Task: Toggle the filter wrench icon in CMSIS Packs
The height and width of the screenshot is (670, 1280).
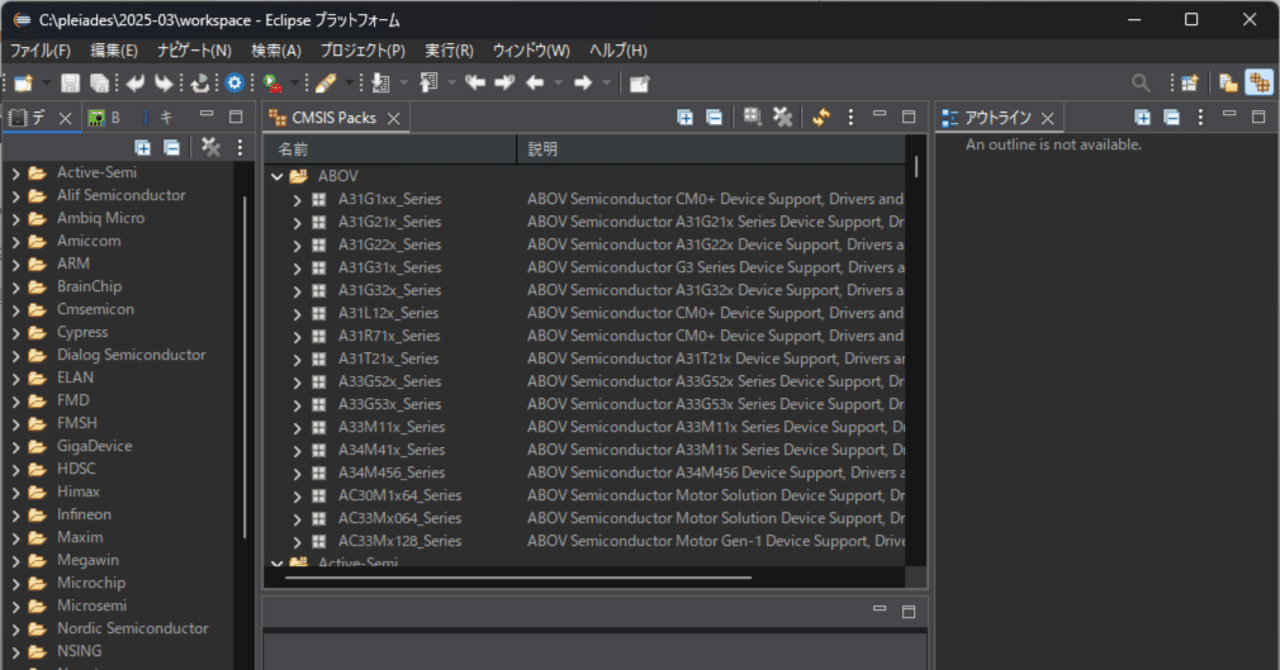Action: [x=782, y=117]
